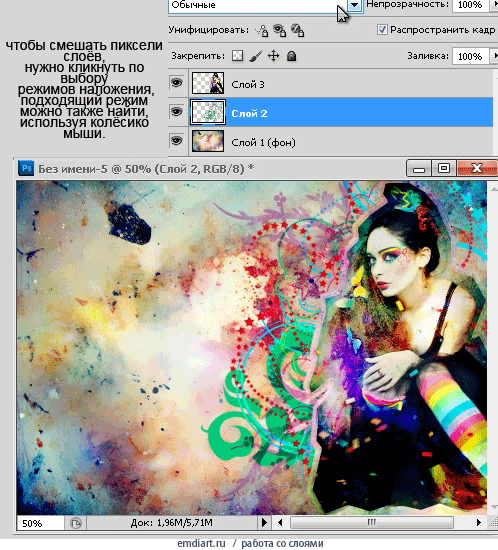Image resolution: width=498 pixels, height=550 pixels.
Task: Hide Слой 2 with its eye icon
Action: point(176,112)
